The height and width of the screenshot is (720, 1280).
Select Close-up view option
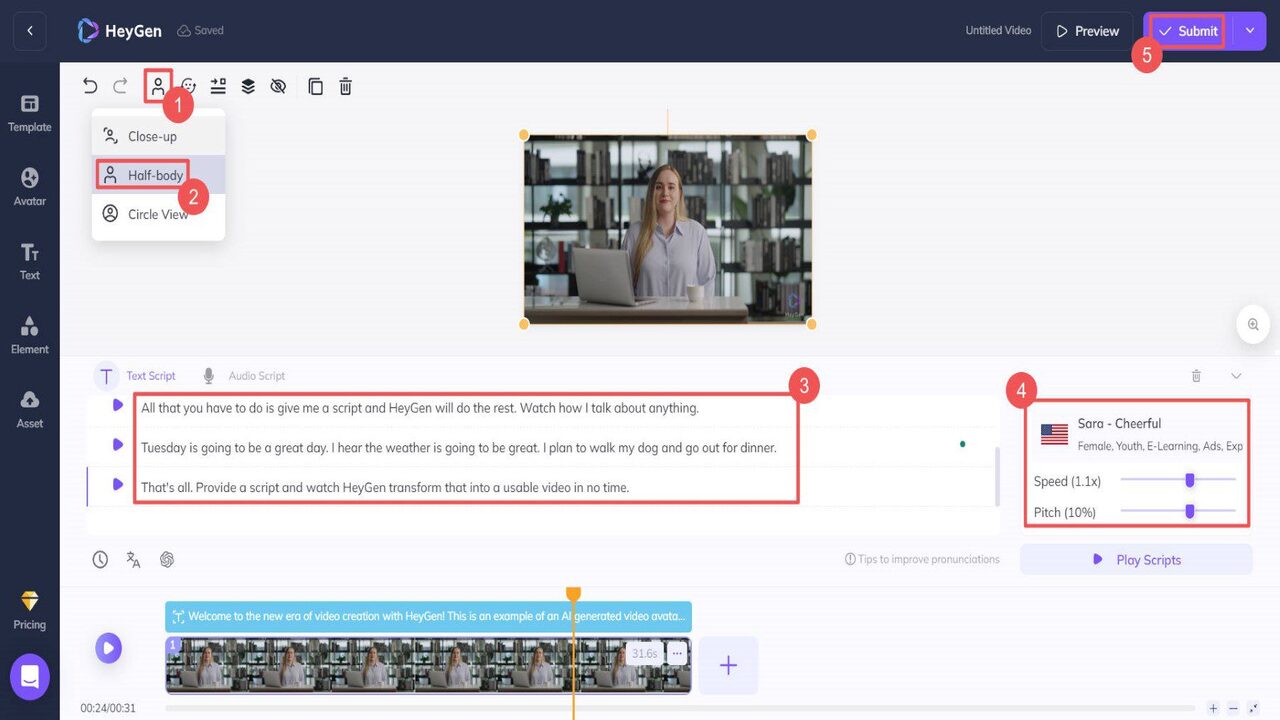pyautogui.click(x=158, y=136)
